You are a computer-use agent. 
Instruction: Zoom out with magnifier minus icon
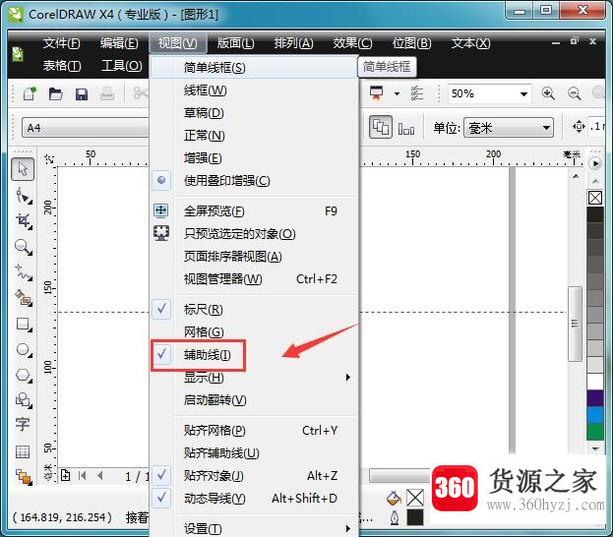pyautogui.click(x=574, y=93)
